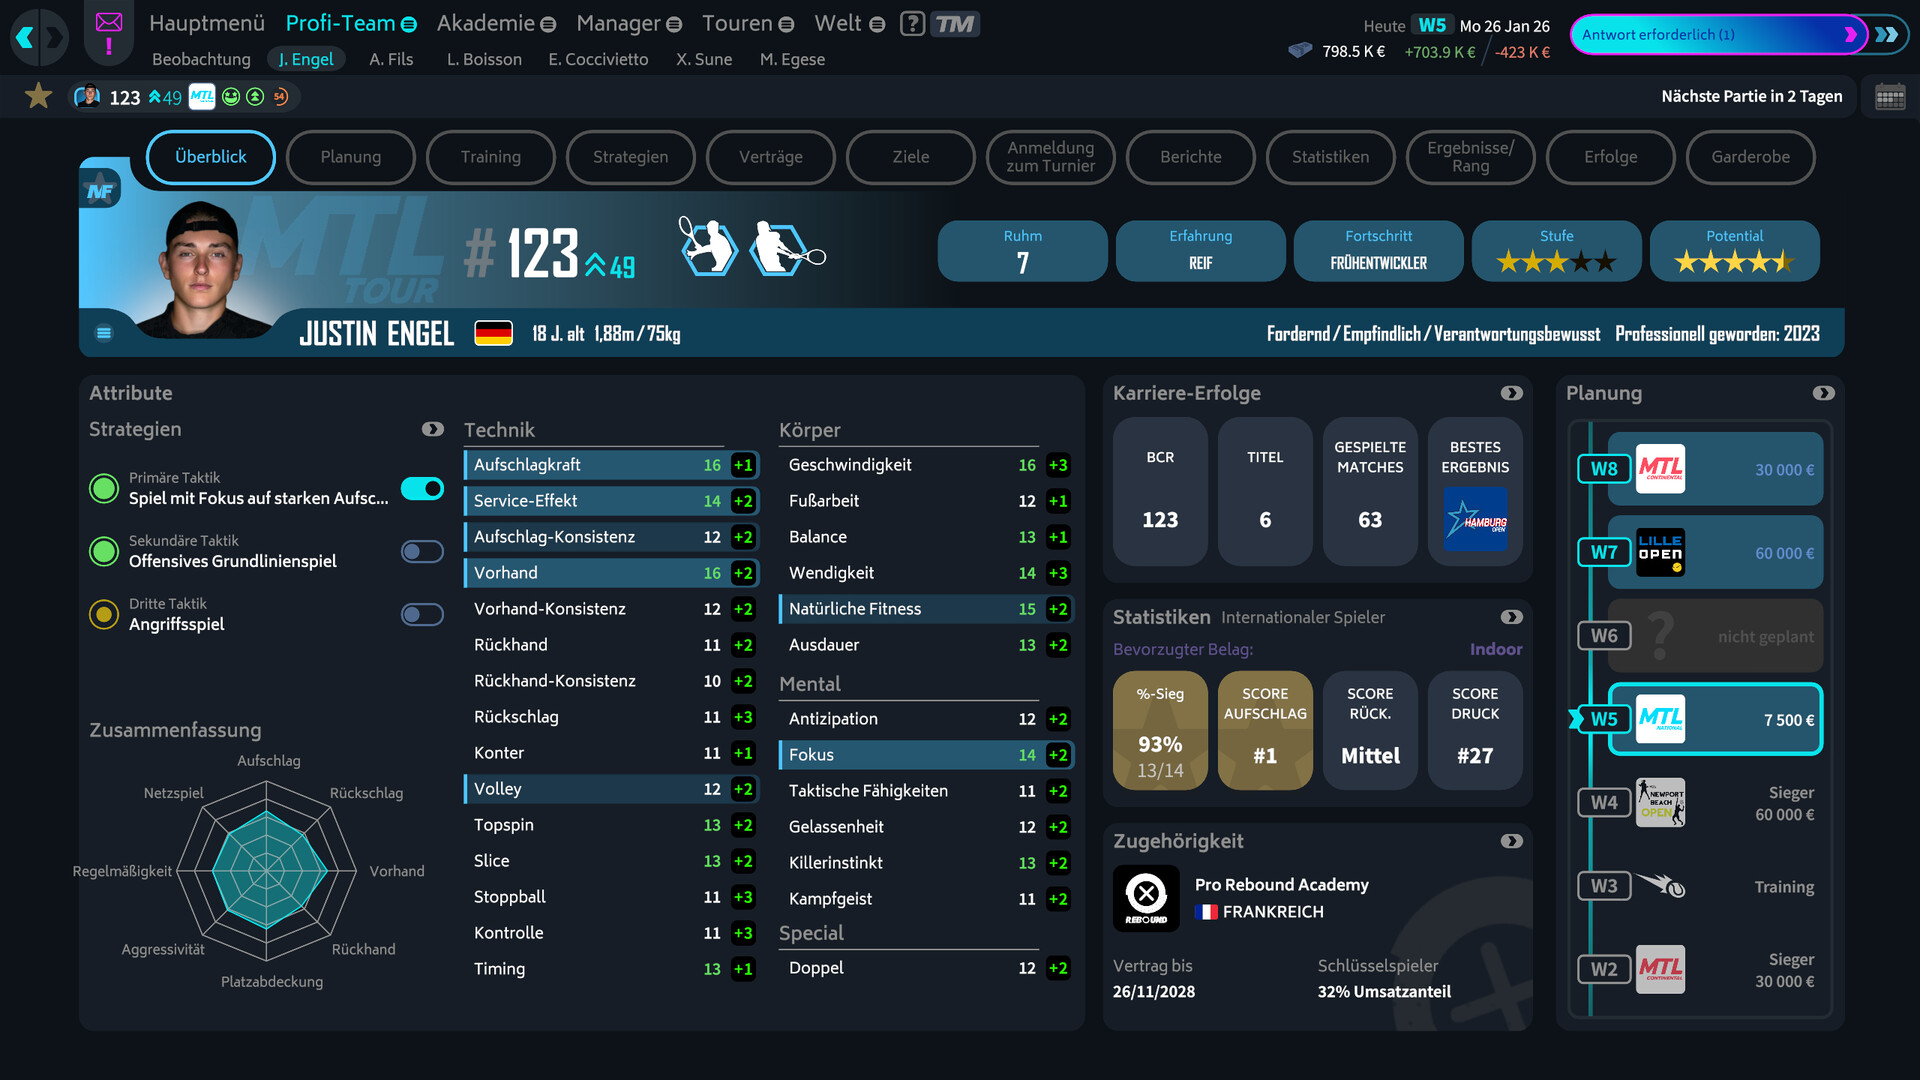Switch to Training tab
The height and width of the screenshot is (1080, 1920).
point(490,157)
